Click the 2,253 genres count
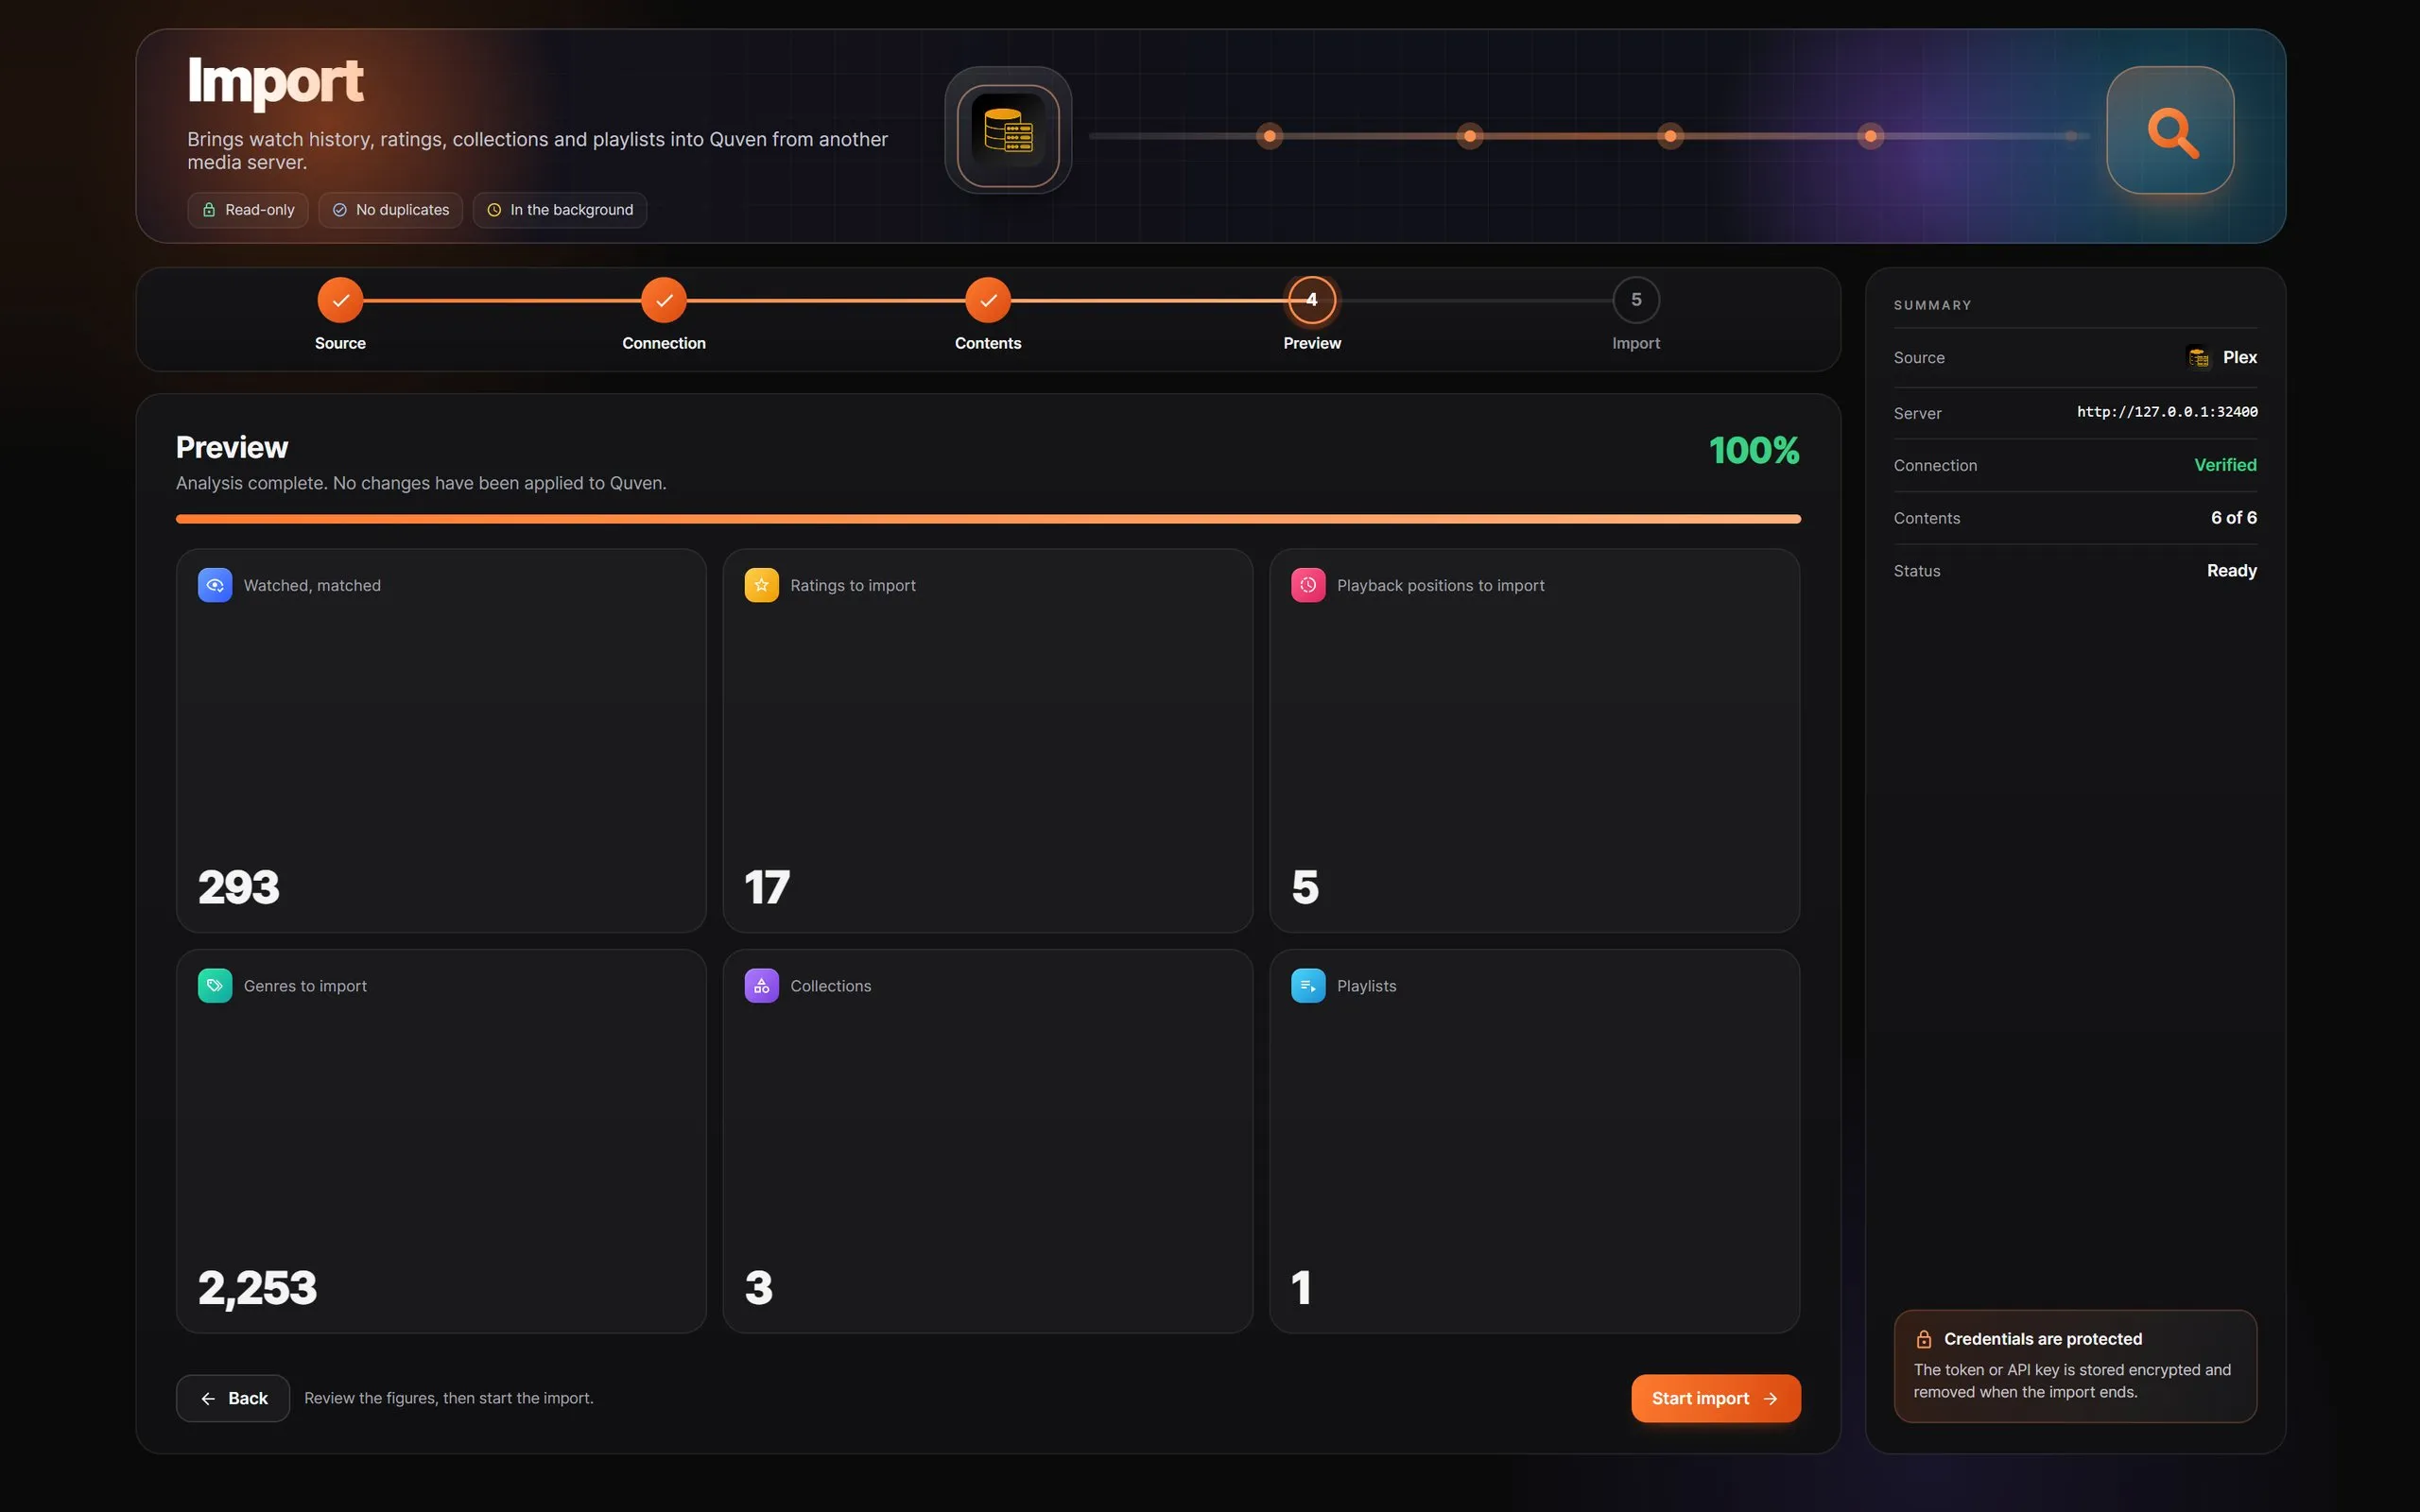The width and height of the screenshot is (2420, 1512). click(257, 1288)
